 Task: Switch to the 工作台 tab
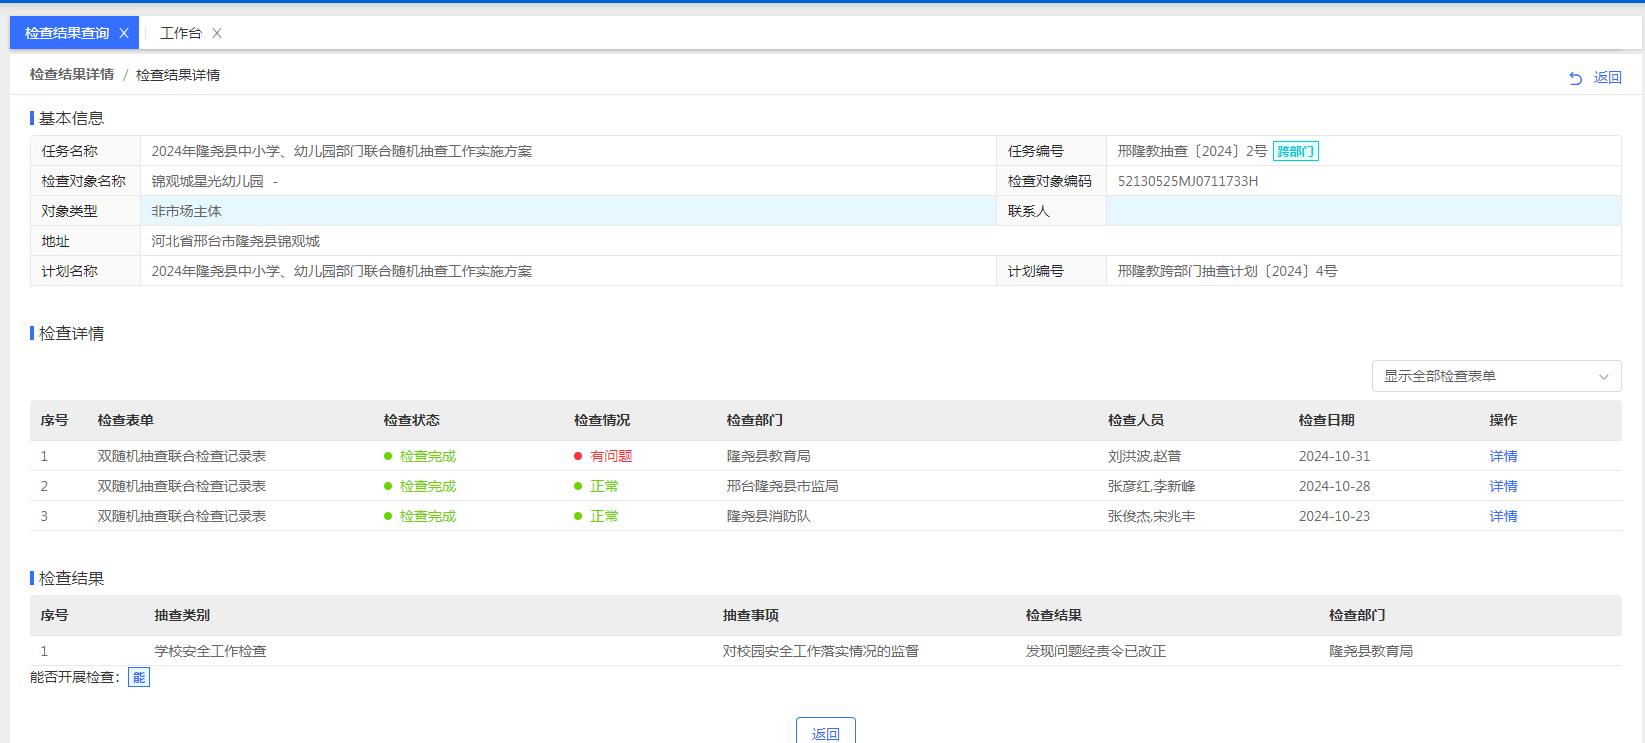pos(180,33)
